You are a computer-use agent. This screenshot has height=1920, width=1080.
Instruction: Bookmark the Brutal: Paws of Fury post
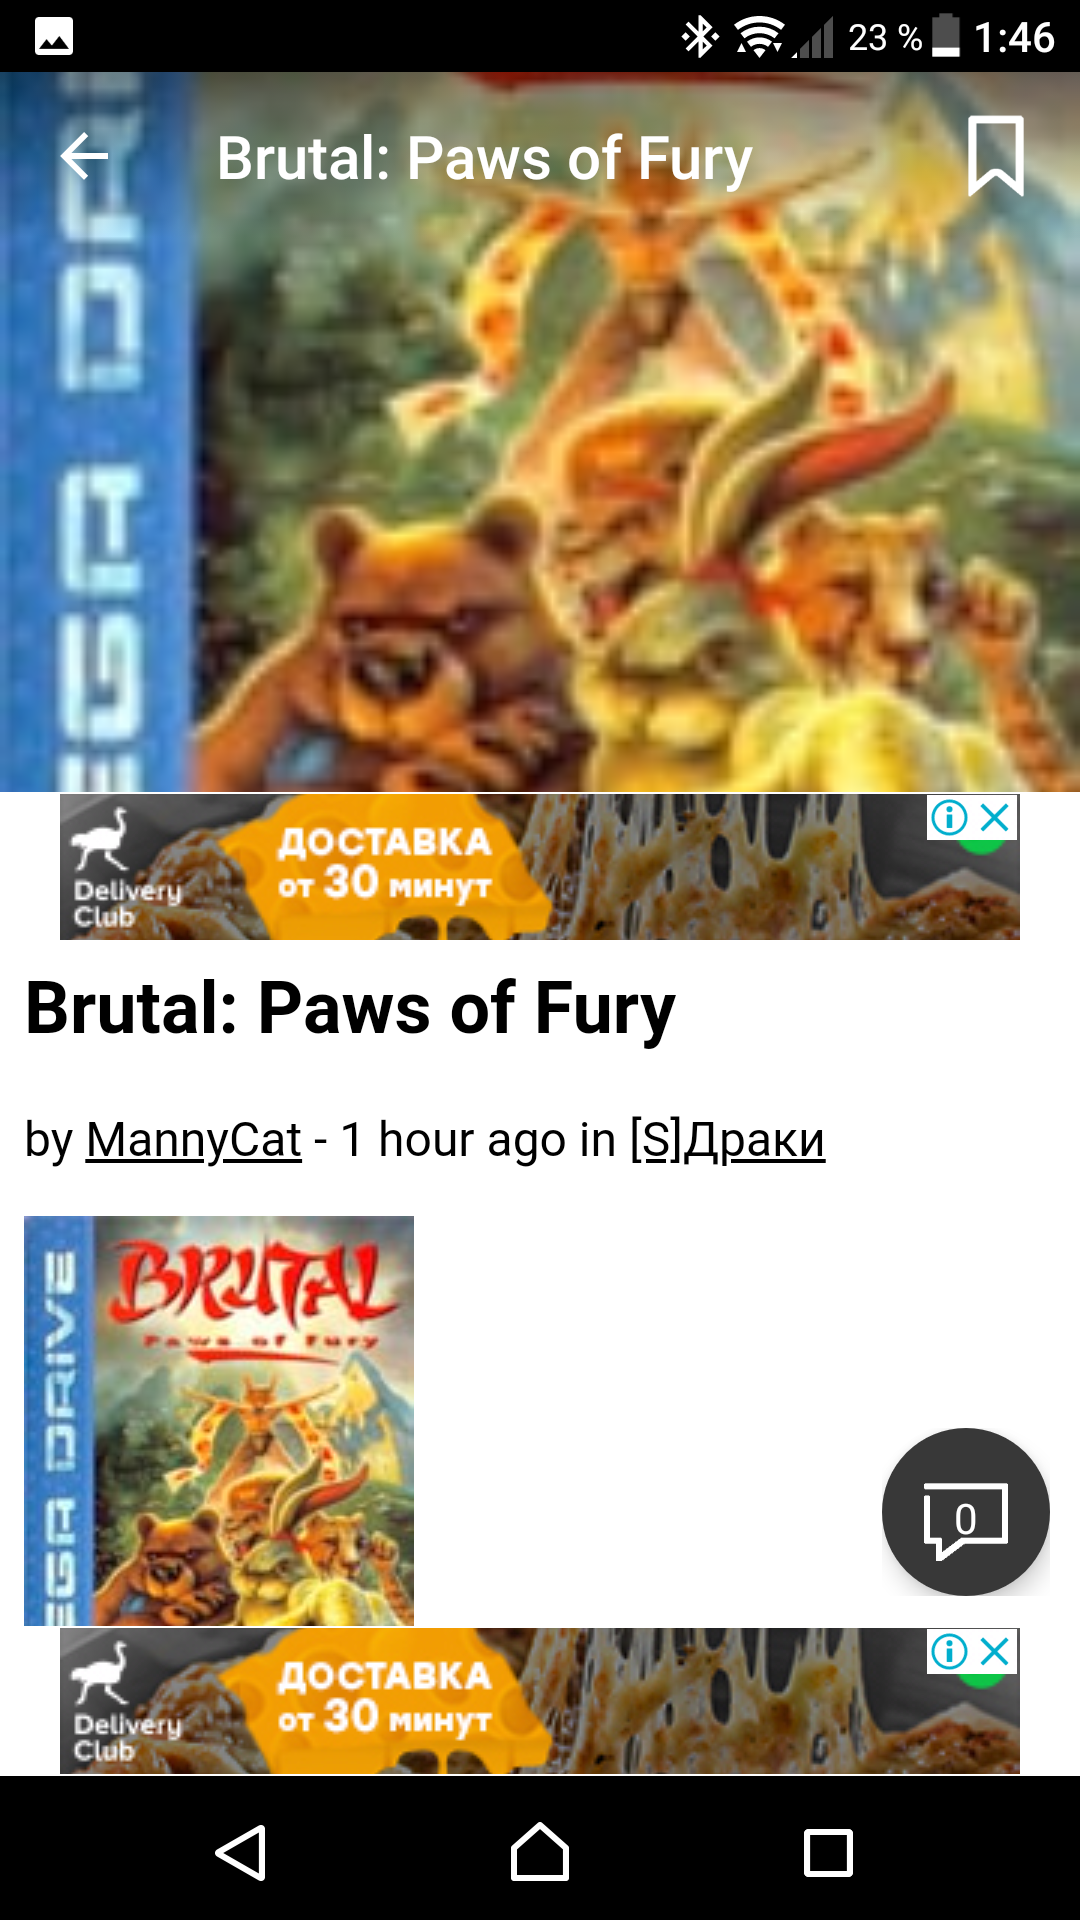(x=995, y=156)
